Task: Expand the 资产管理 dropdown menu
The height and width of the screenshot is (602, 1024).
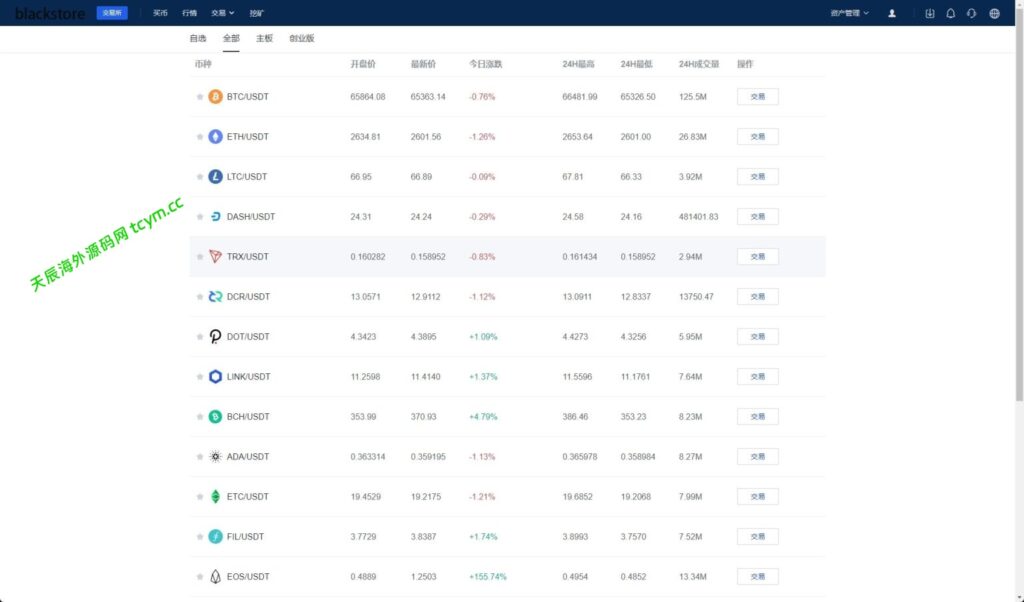Action: [x=849, y=14]
